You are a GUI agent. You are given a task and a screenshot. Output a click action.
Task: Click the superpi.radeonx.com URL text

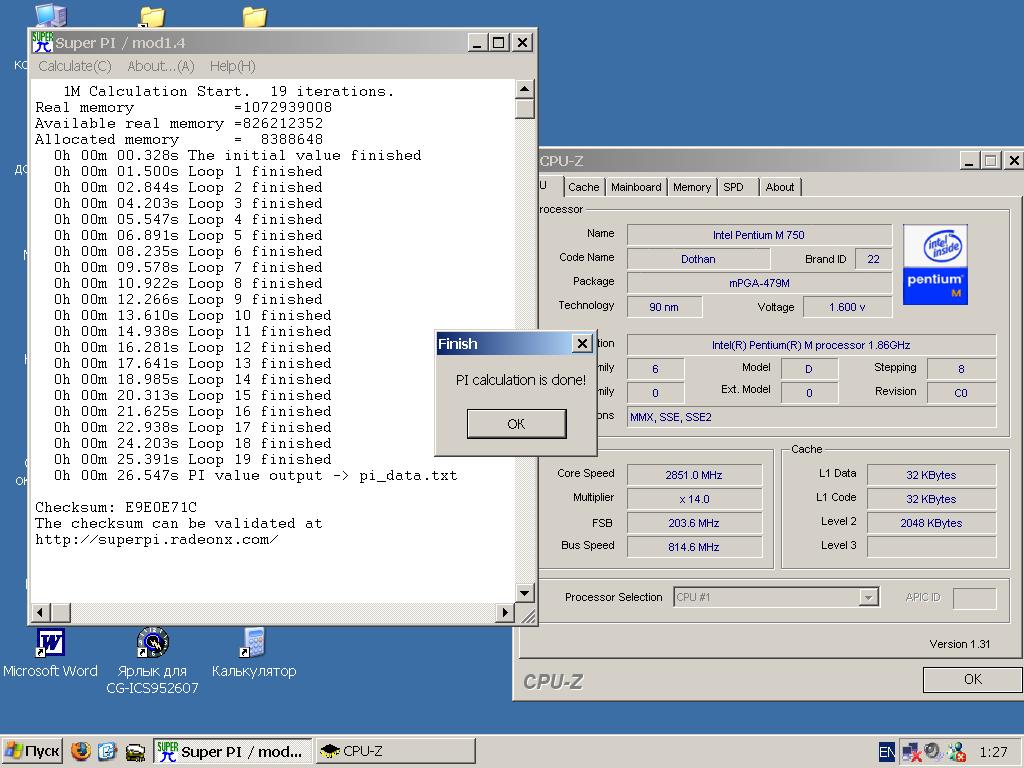pyautogui.click(x=157, y=539)
